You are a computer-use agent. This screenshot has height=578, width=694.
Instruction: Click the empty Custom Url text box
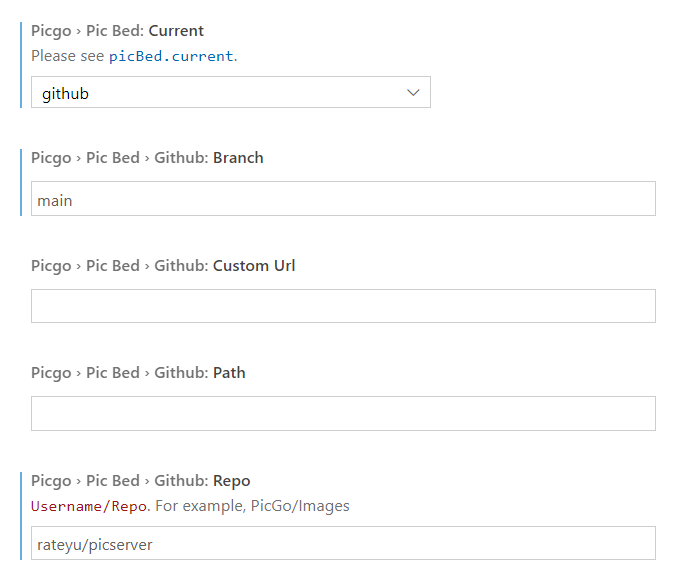pyautogui.click(x=343, y=306)
